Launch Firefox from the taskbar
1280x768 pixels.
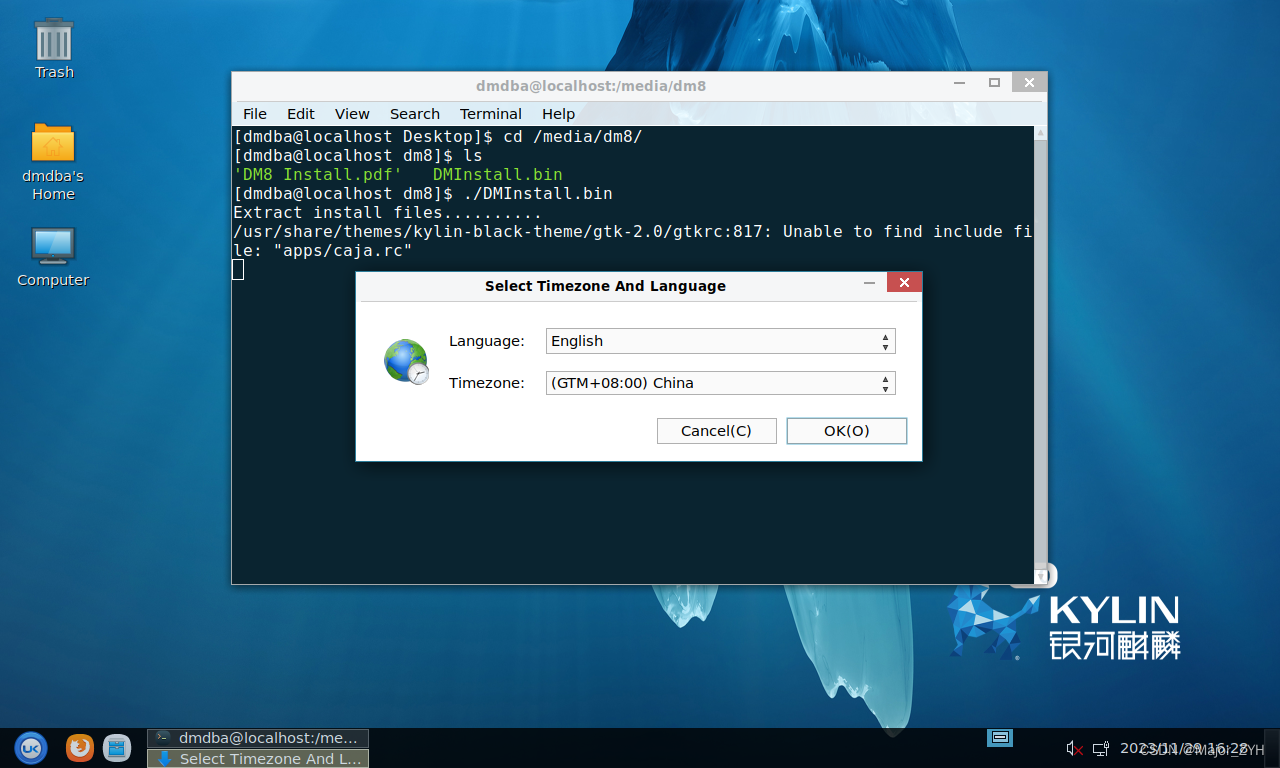click(80, 747)
